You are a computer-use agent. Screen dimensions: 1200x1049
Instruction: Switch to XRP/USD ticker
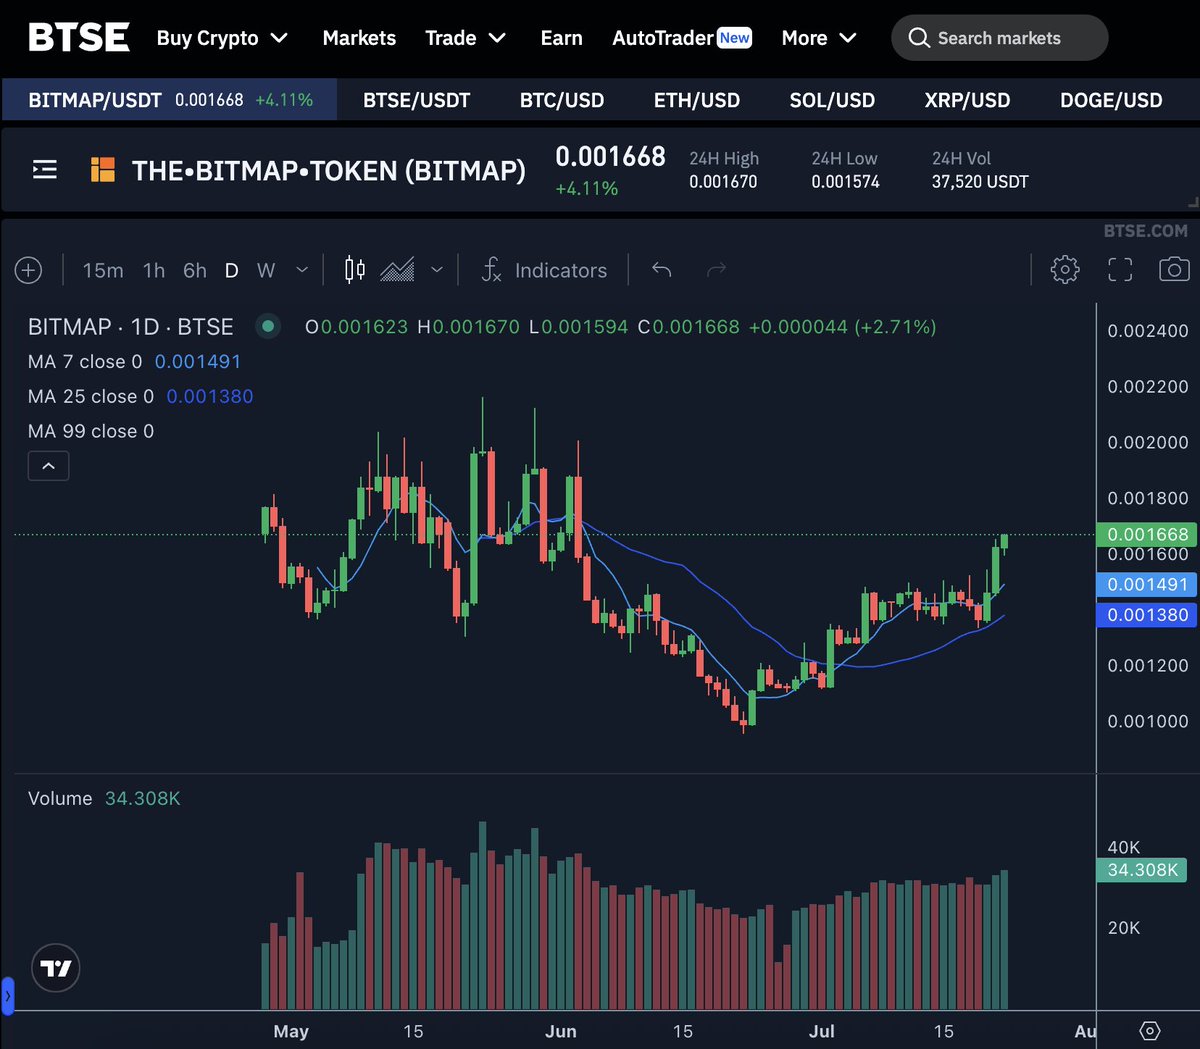pyautogui.click(x=967, y=100)
